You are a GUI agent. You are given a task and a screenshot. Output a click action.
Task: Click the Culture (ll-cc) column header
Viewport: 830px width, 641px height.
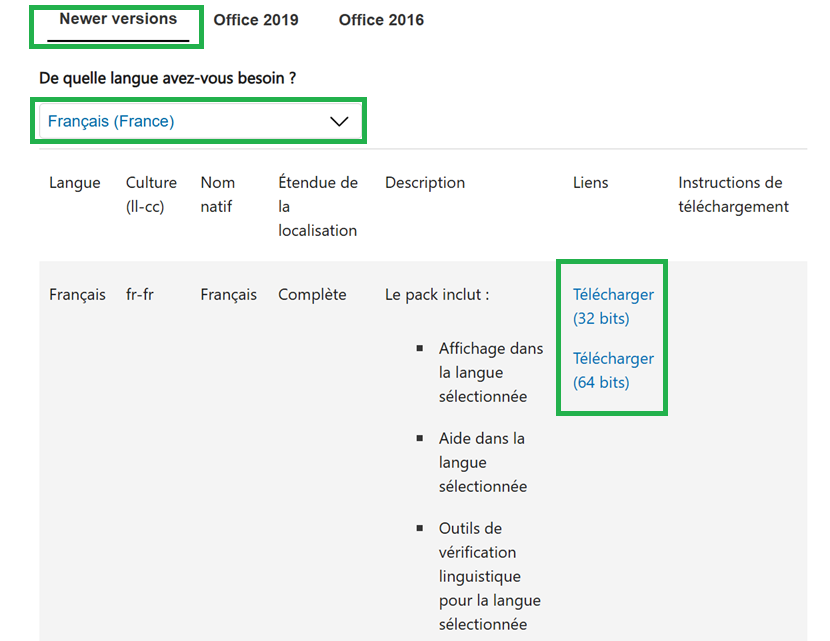pyautogui.click(x=151, y=194)
